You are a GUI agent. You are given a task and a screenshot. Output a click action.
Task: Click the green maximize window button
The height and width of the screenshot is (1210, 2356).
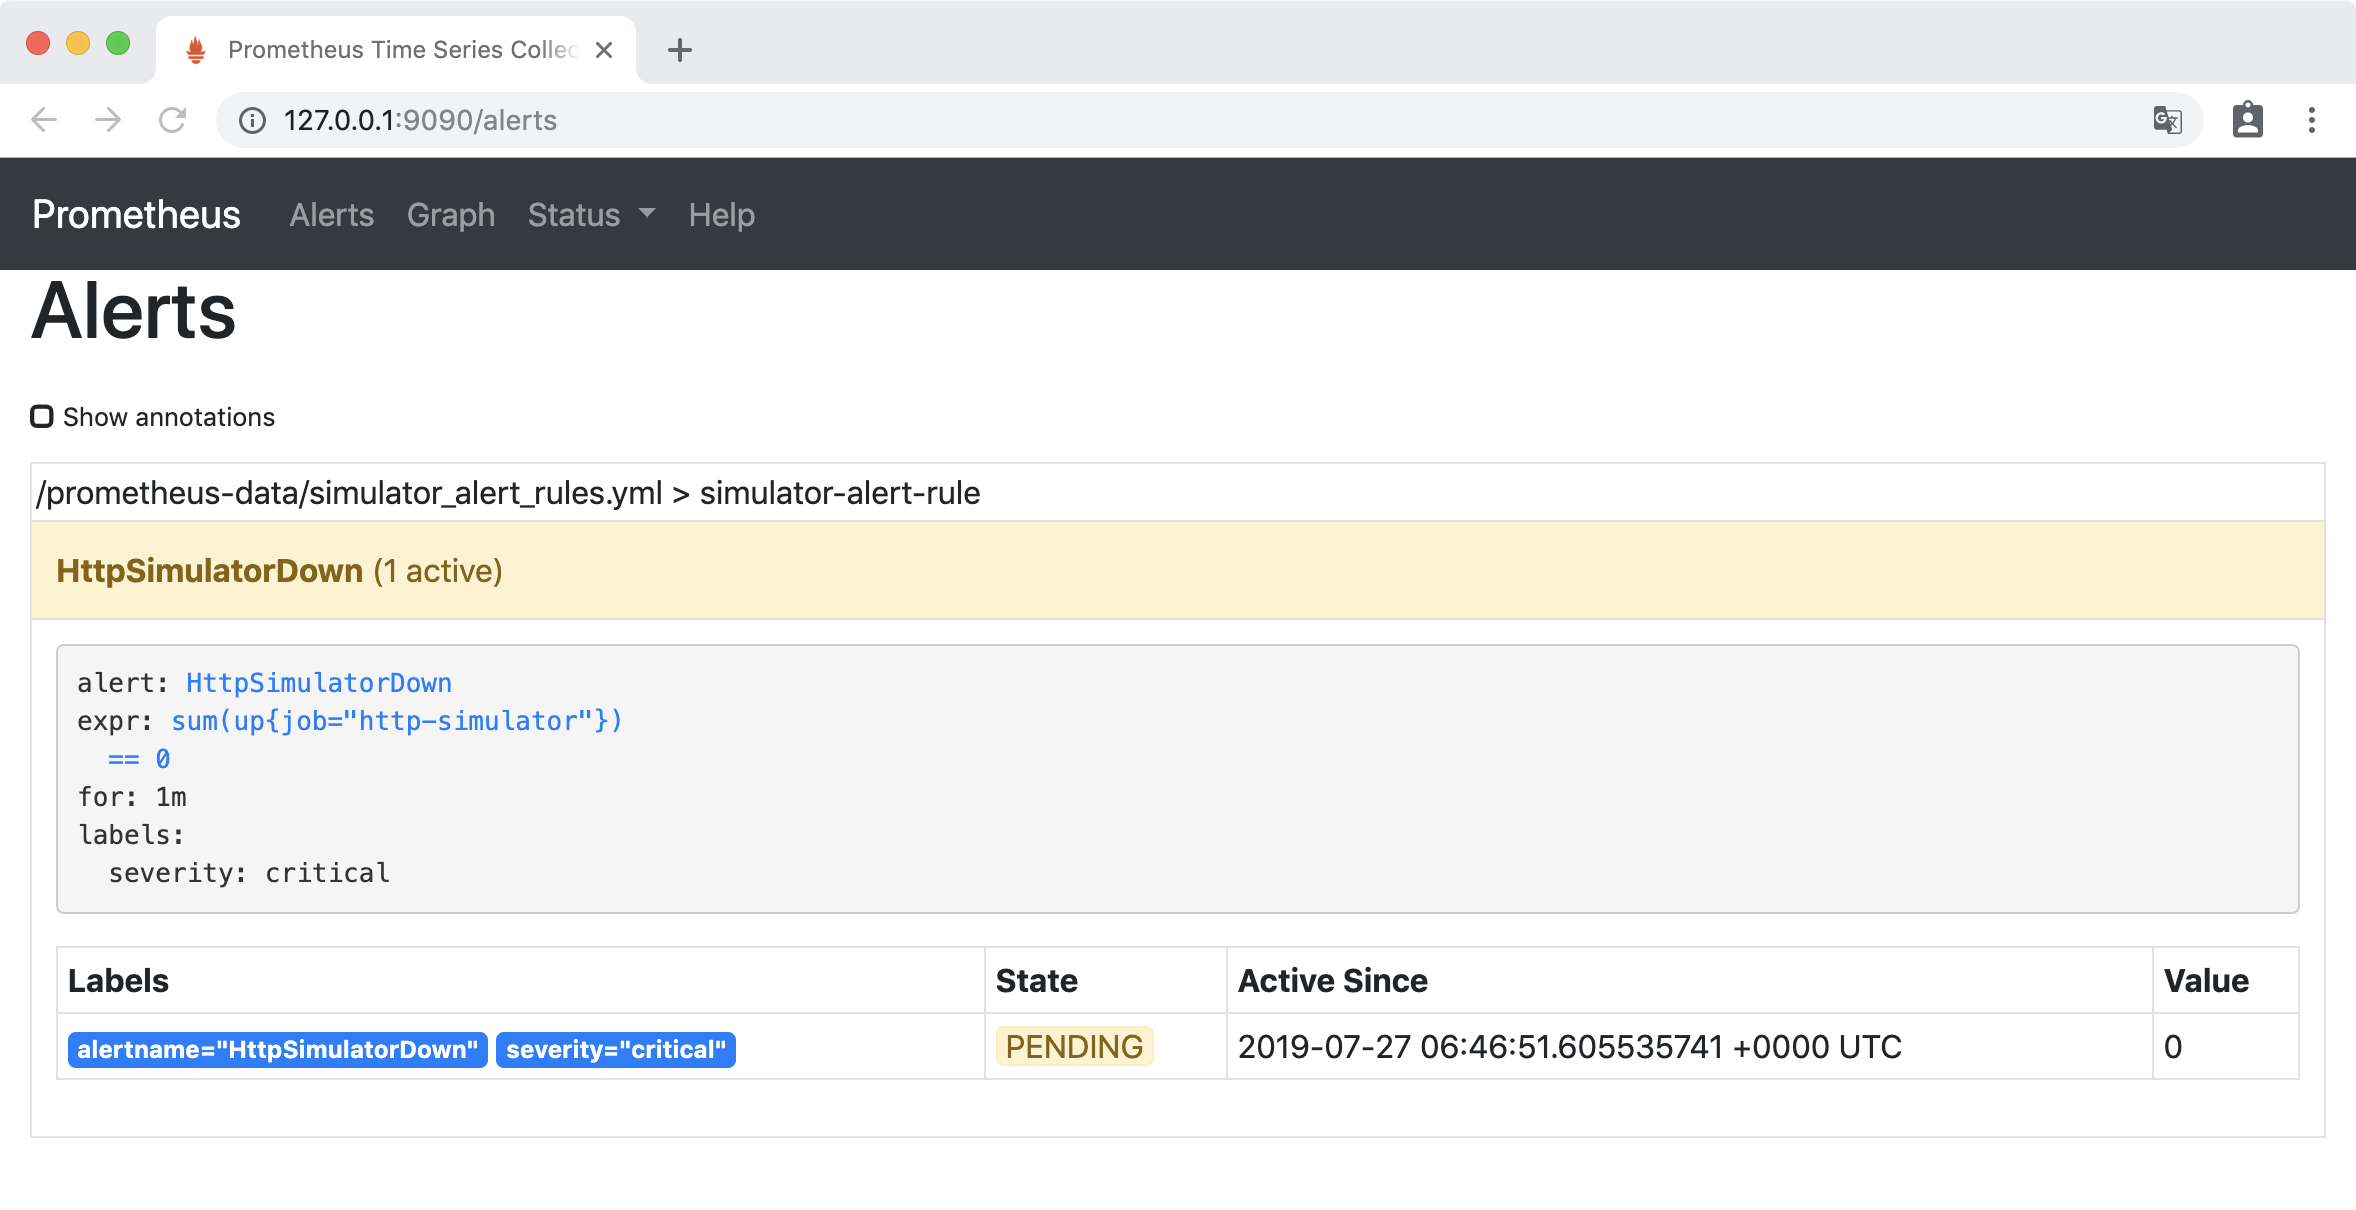coord(118,43)
